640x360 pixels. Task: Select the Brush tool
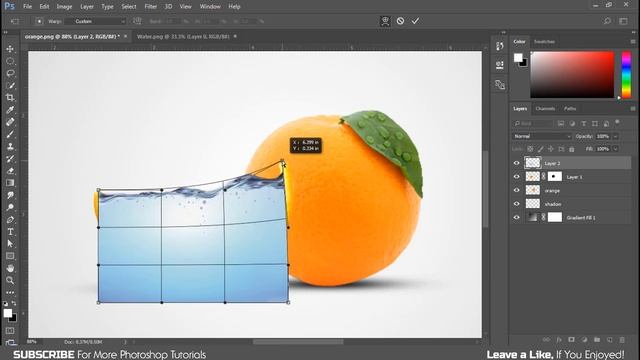click(x=10, y=134)
